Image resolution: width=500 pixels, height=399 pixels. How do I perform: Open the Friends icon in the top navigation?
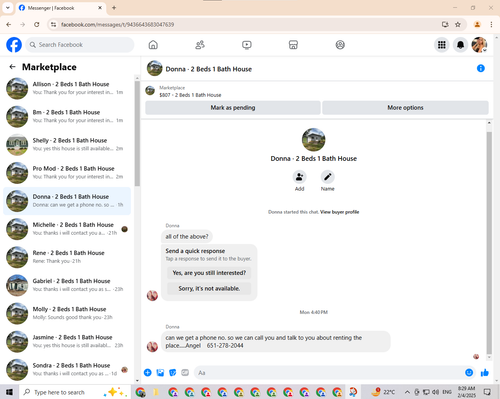click(x=200, y=45)
